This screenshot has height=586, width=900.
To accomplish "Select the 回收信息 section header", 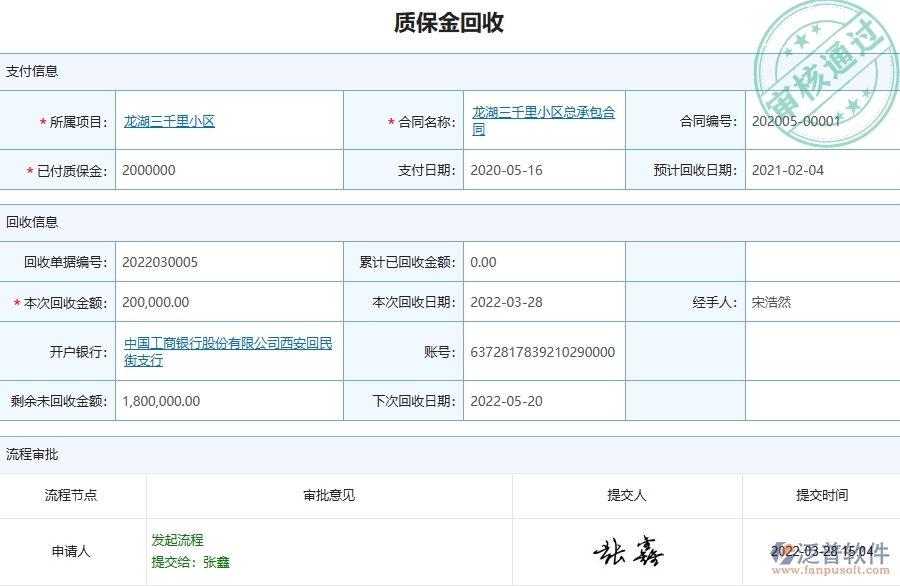I will pyautogui.click(x=34, y=222).
